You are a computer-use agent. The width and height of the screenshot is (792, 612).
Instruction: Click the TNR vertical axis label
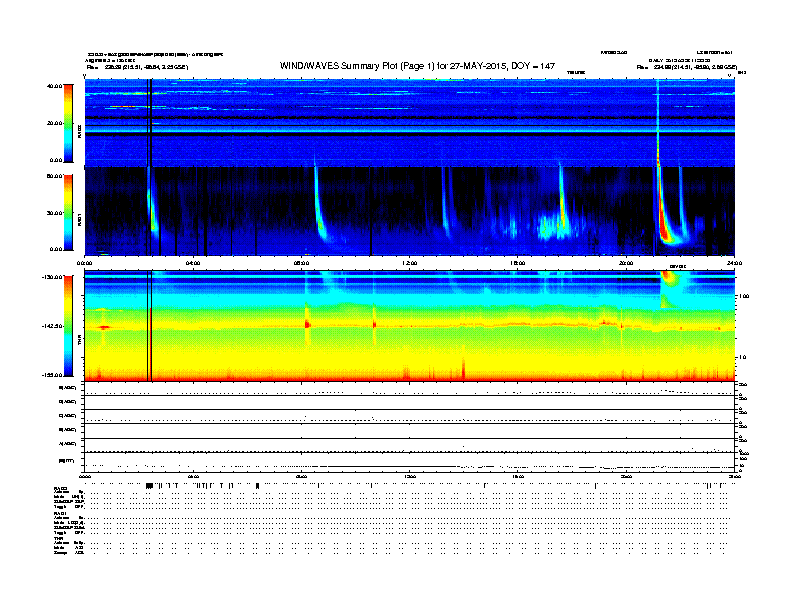coord(79,342)
